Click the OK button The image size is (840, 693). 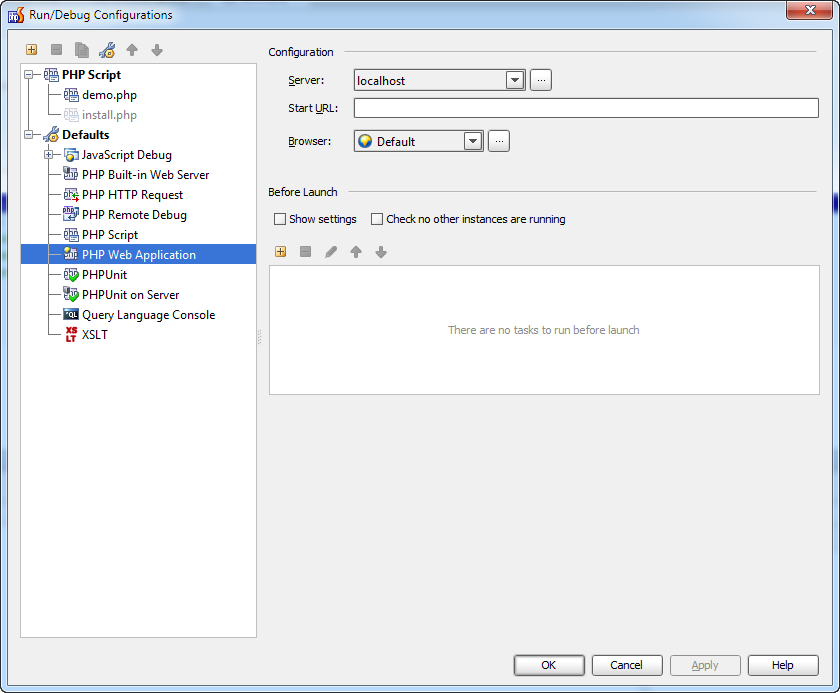tap(549, 665)
